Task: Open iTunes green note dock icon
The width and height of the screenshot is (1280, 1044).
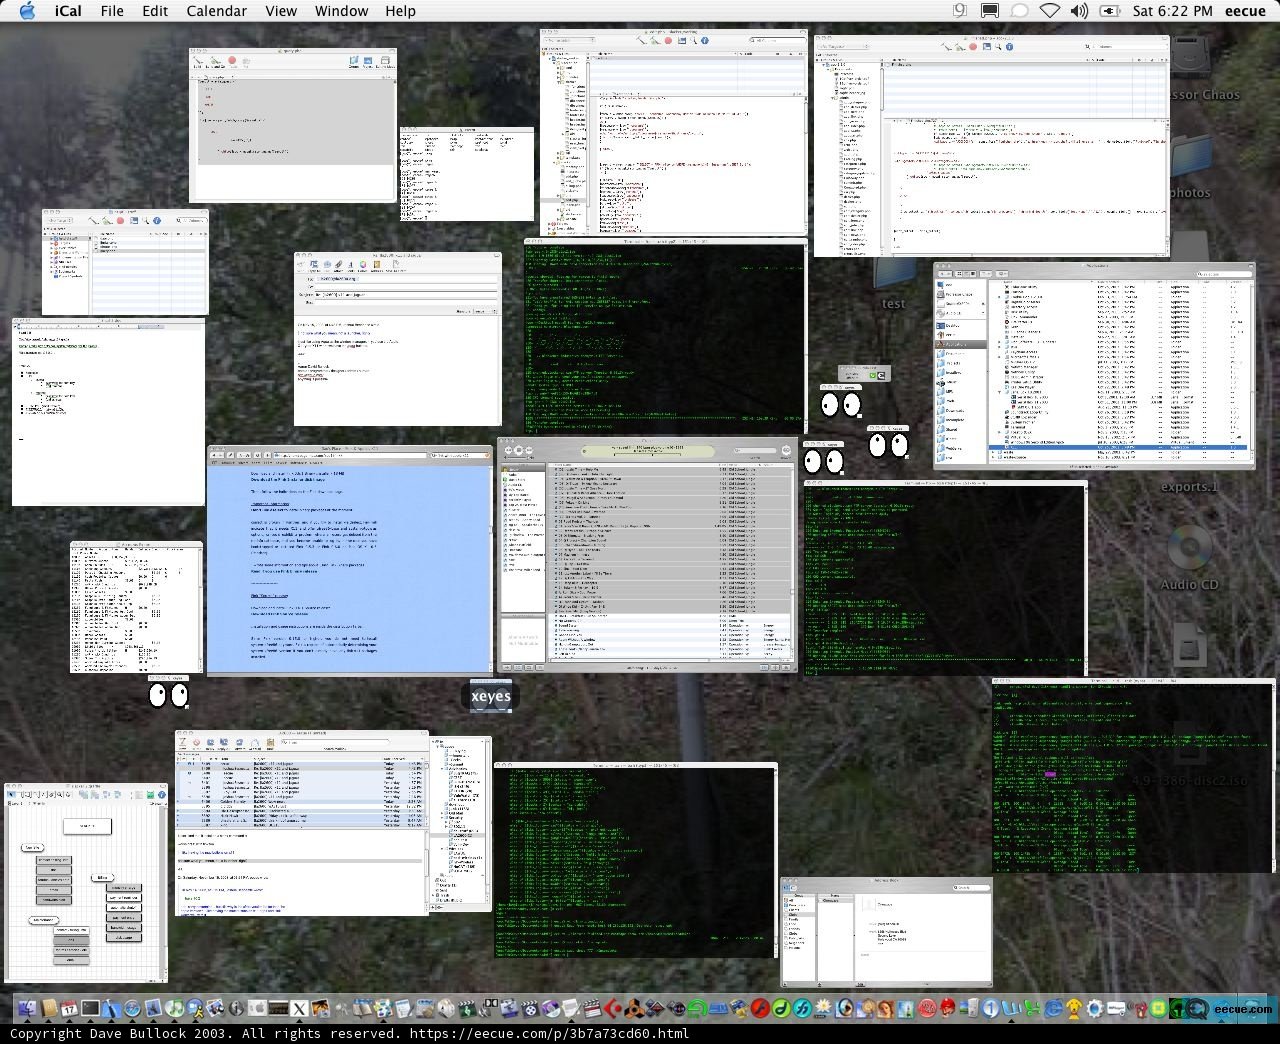Action: [x=174, y=1008]
